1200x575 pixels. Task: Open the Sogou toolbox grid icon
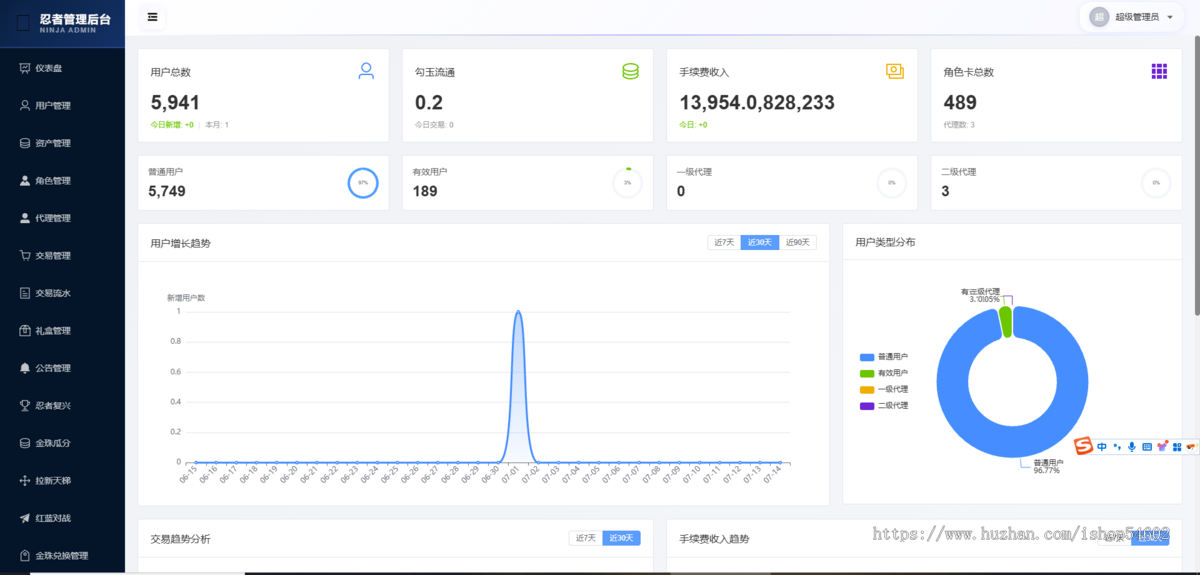(1177, 447)
